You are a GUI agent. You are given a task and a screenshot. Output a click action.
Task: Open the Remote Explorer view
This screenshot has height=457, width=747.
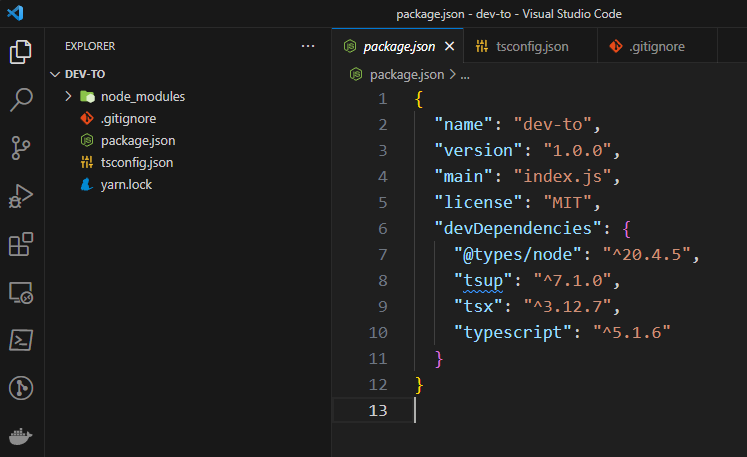(x=21, y=292)
